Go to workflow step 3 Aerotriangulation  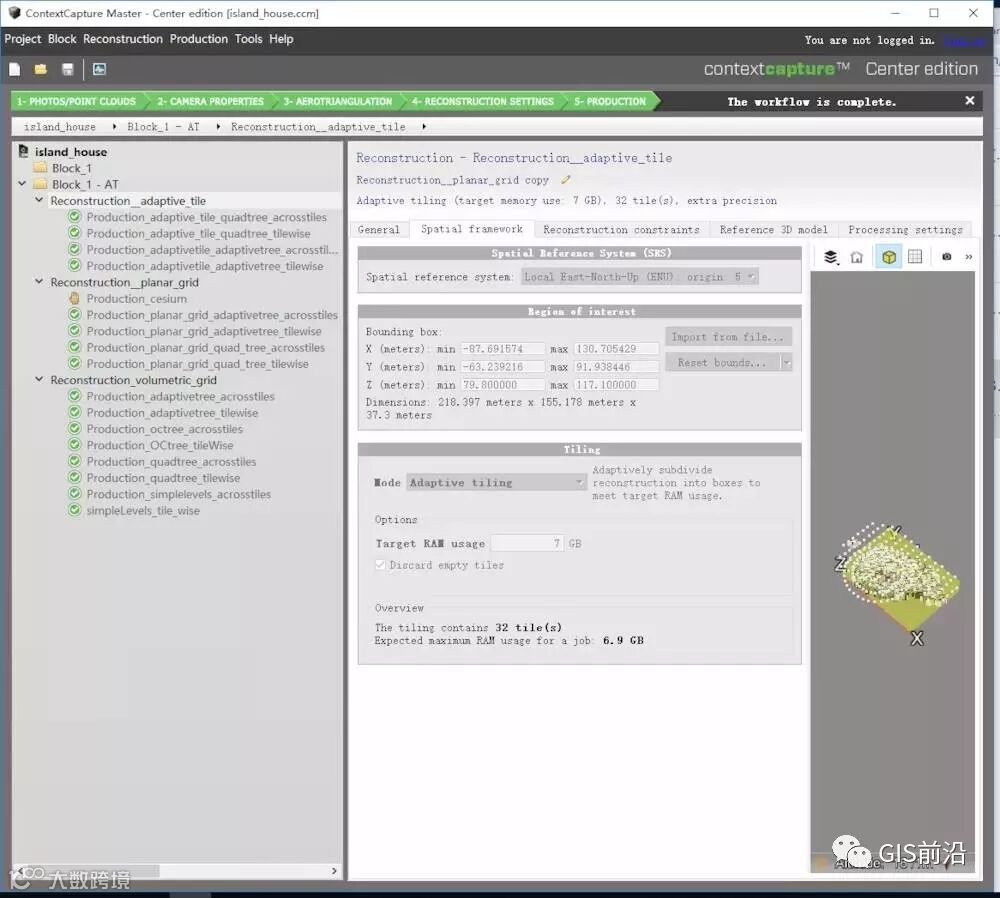pyautogui.click(x=337, y=101)
